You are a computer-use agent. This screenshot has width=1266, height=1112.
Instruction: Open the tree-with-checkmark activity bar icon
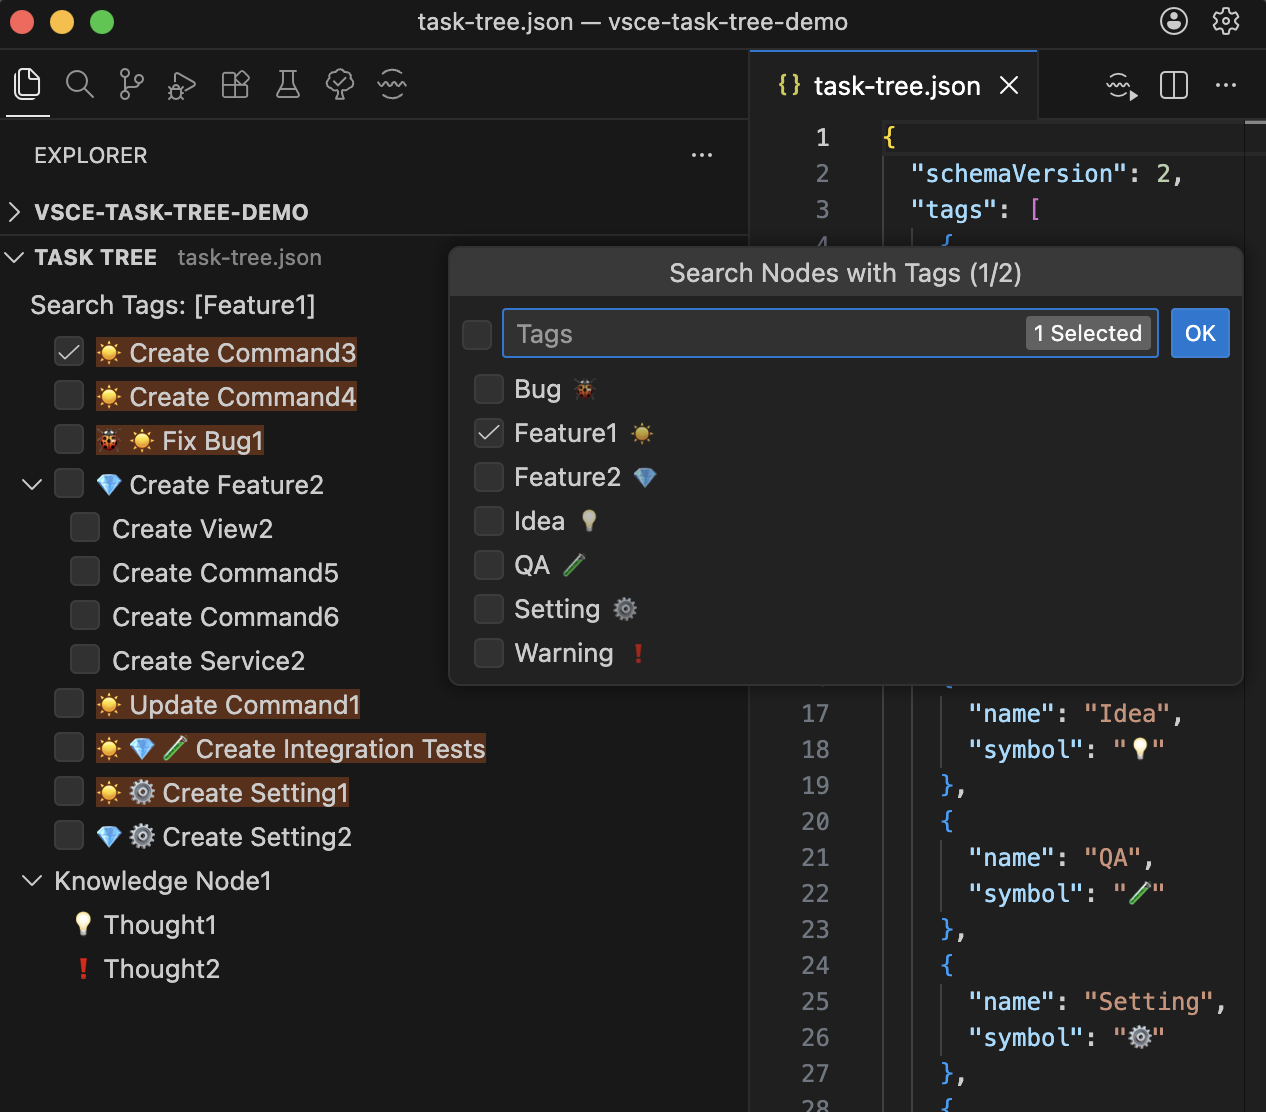pyautogui.click(x=340, y=85)
